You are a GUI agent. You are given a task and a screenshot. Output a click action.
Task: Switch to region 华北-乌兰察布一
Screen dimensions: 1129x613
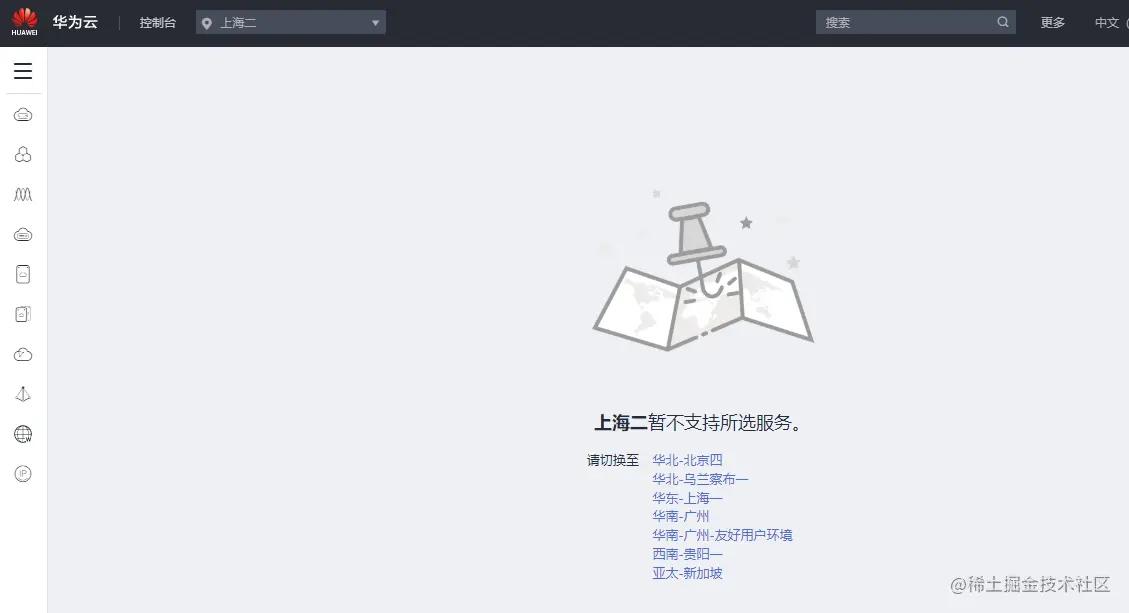(701, 479)
